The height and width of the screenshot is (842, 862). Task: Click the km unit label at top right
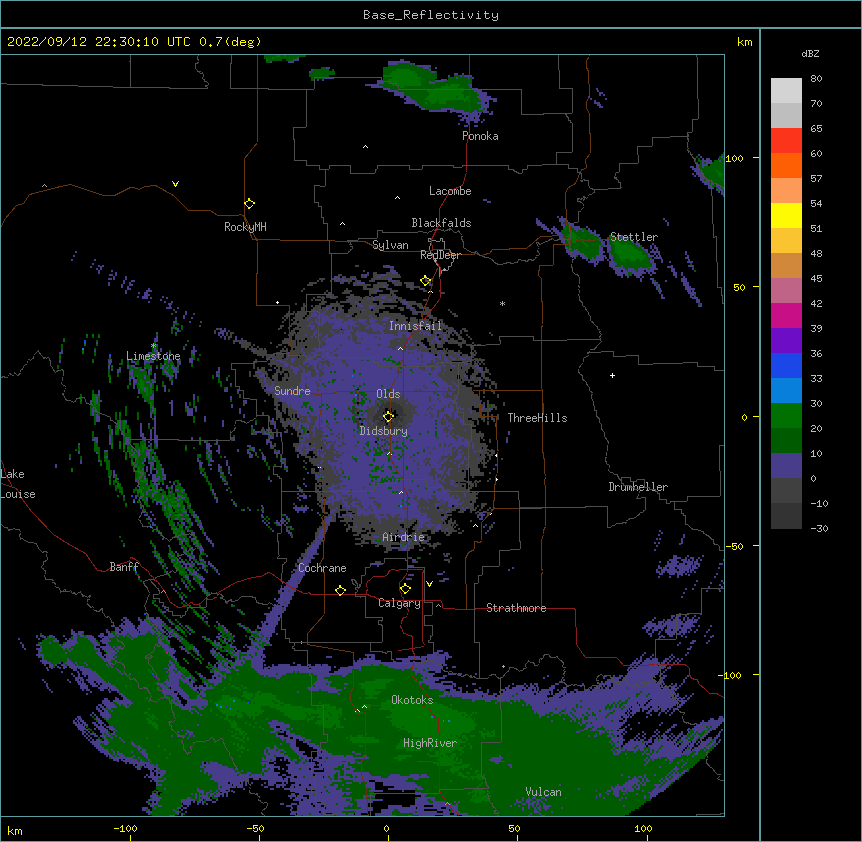tap(744, 42)
